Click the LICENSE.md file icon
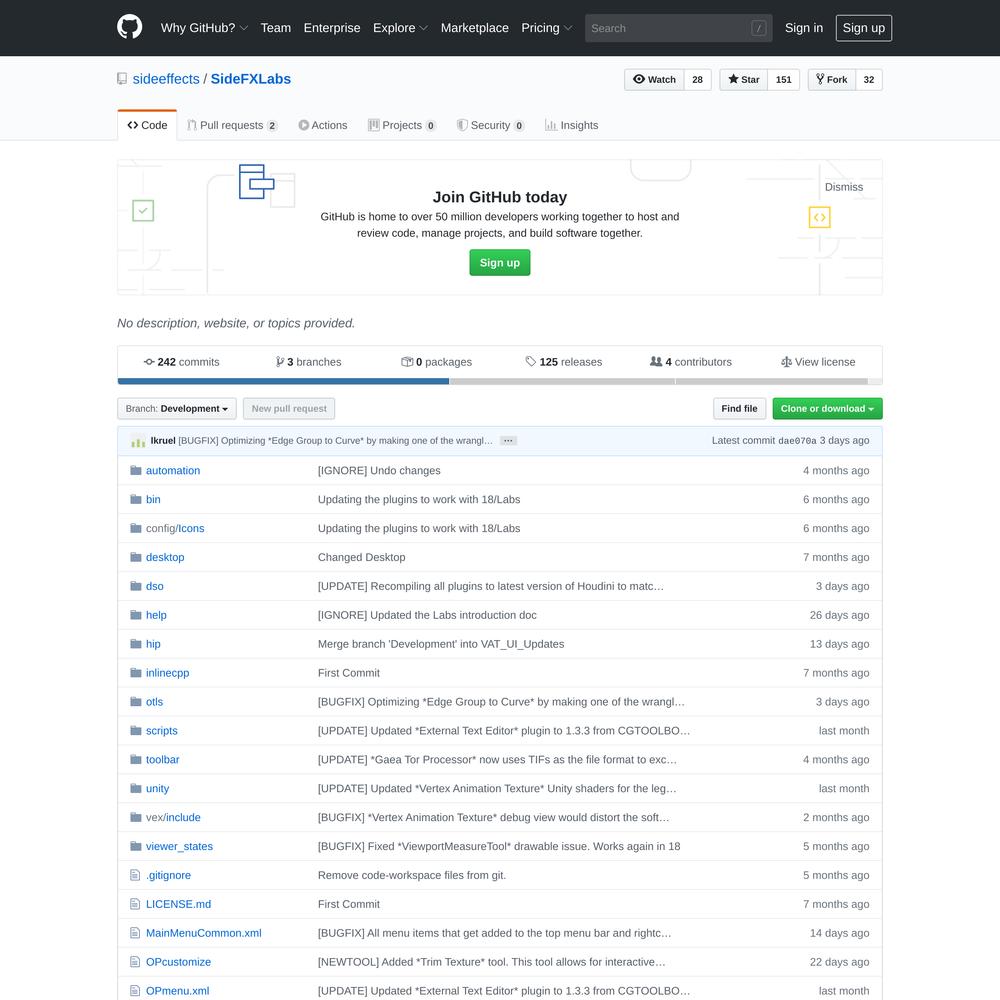This screenshot has height=1000, width=1000. click(135, 904)
